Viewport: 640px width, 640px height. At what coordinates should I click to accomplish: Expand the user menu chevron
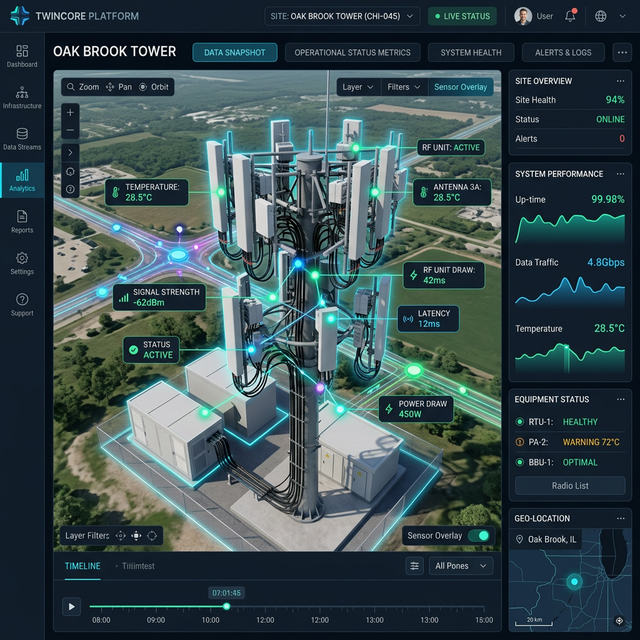622,16
